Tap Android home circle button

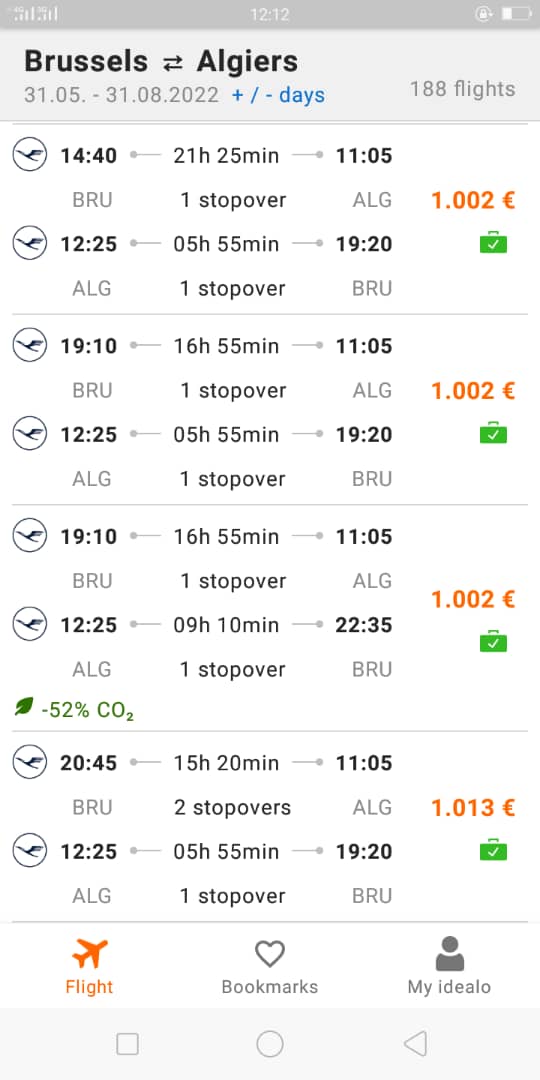coord(270,1043)
